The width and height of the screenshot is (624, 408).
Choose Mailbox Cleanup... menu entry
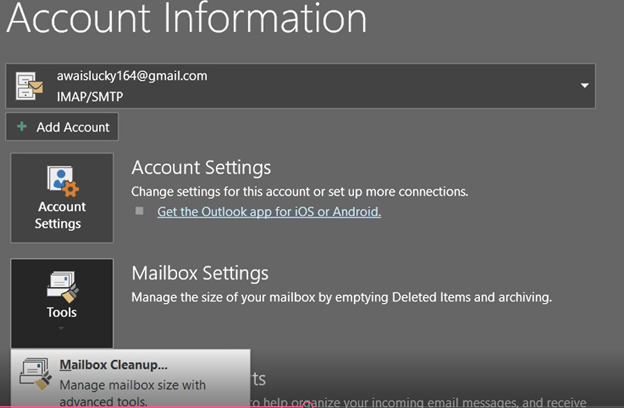click(x=131, y=379)
